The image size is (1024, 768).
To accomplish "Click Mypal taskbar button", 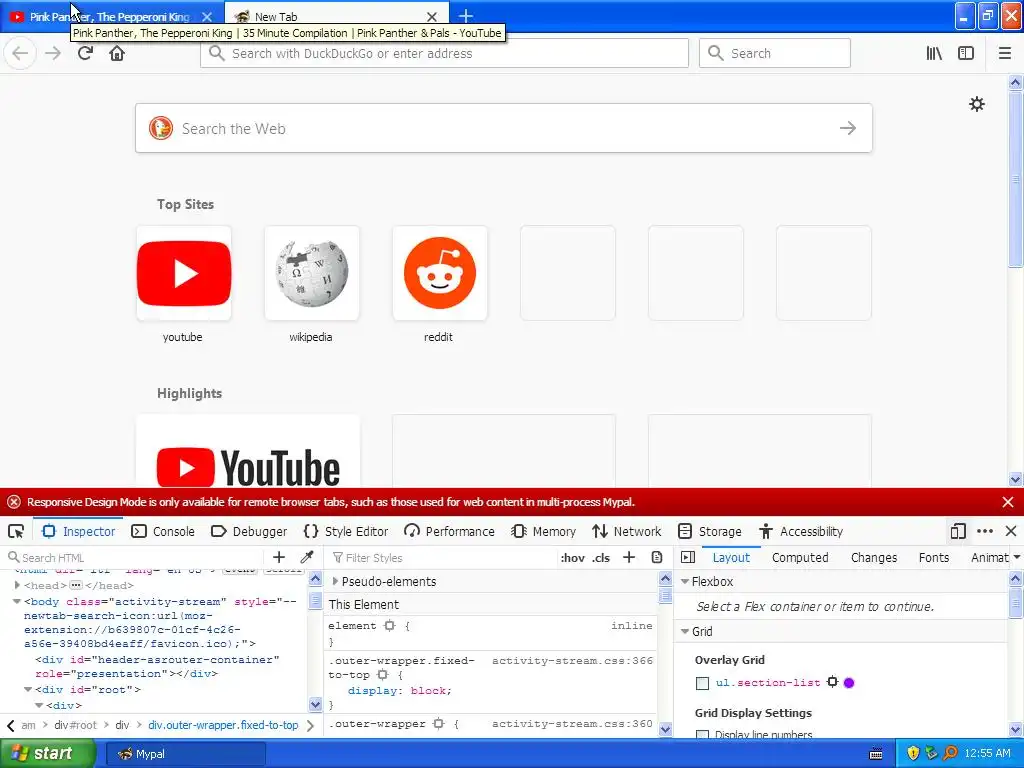I will 185,754.
